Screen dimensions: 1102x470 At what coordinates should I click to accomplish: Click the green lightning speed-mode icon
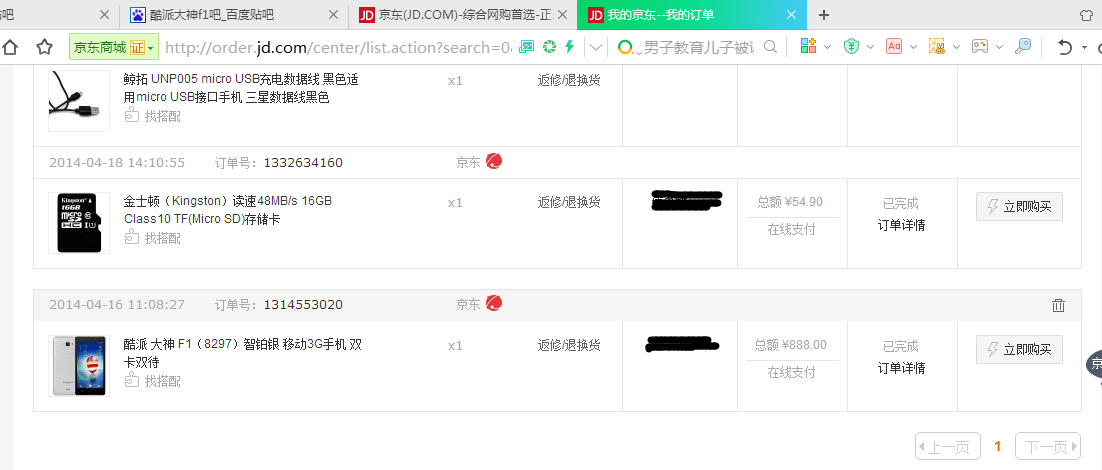click(570, 47)
